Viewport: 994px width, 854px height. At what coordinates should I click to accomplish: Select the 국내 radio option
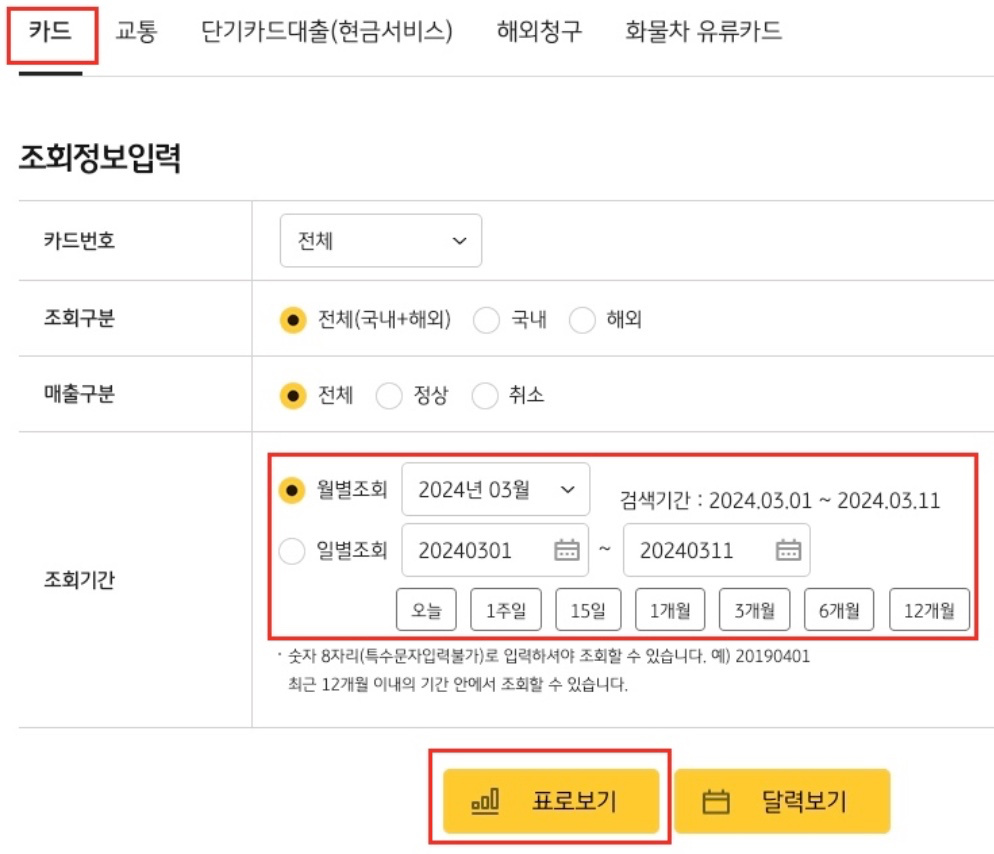[486, 320]
